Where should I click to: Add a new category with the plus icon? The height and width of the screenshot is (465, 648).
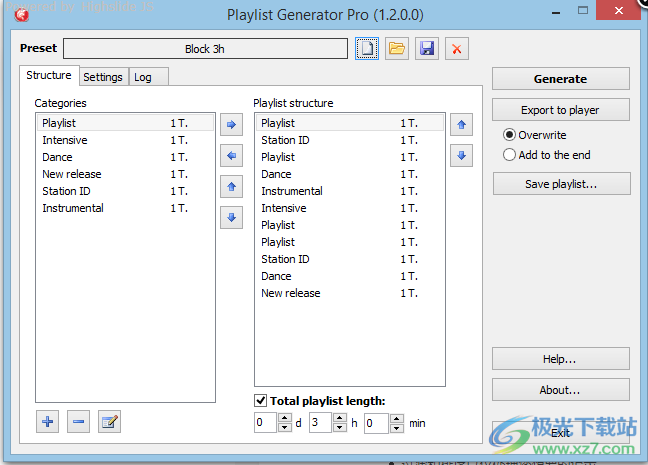48,422
